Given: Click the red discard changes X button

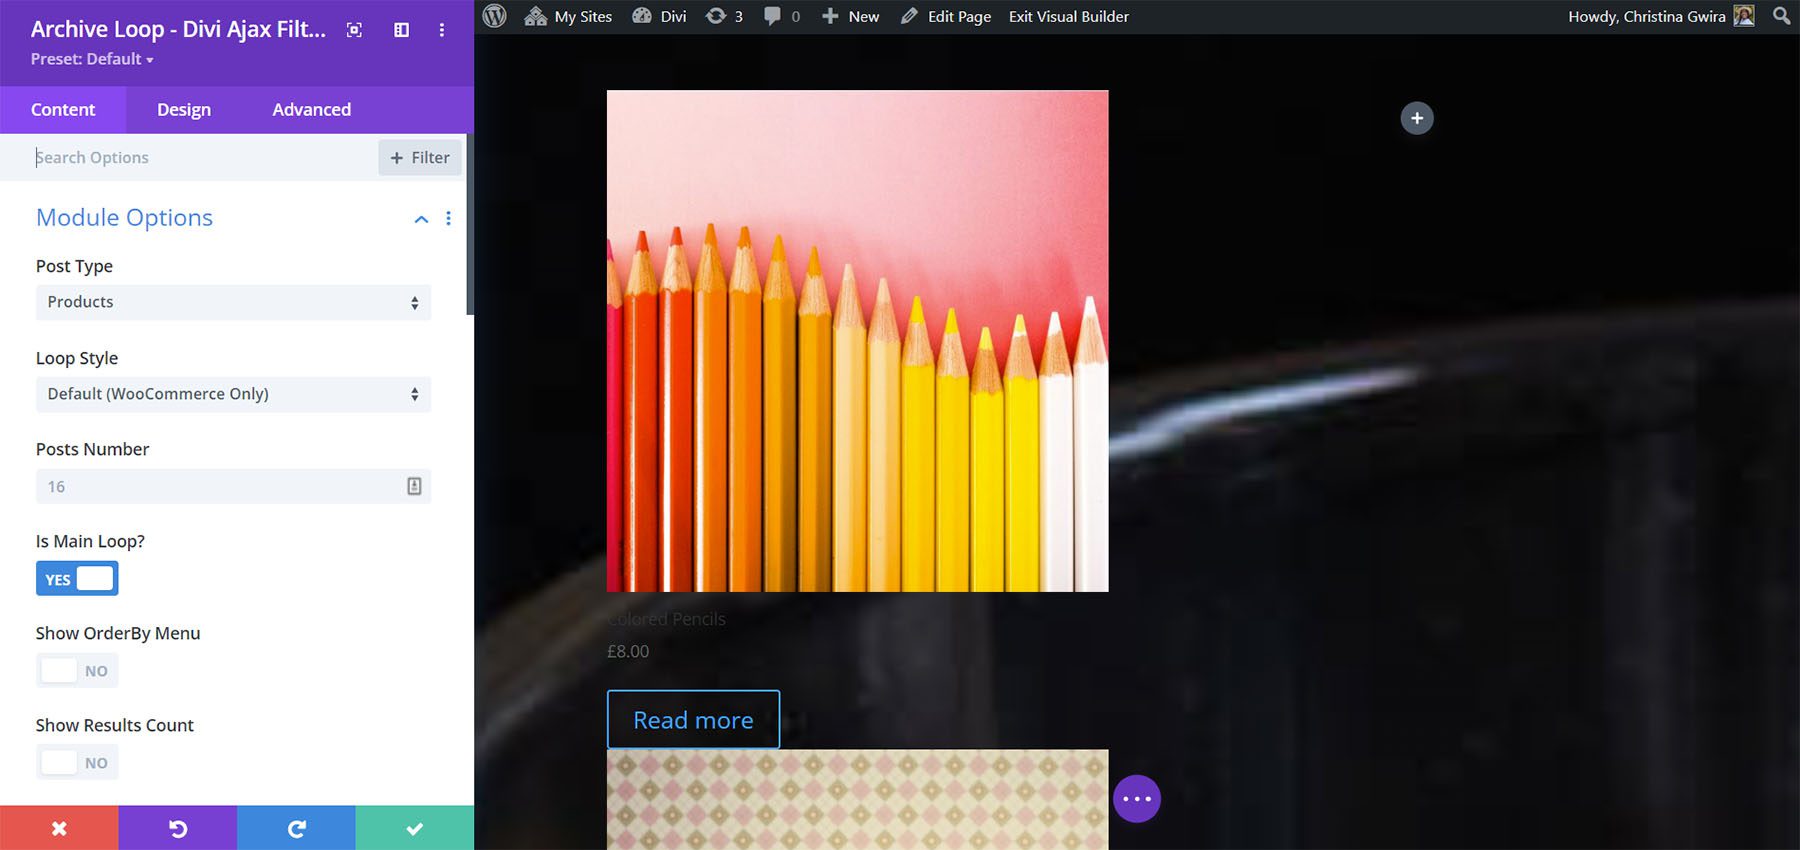Looking at the screenshot, I should (x=59, y=828).
